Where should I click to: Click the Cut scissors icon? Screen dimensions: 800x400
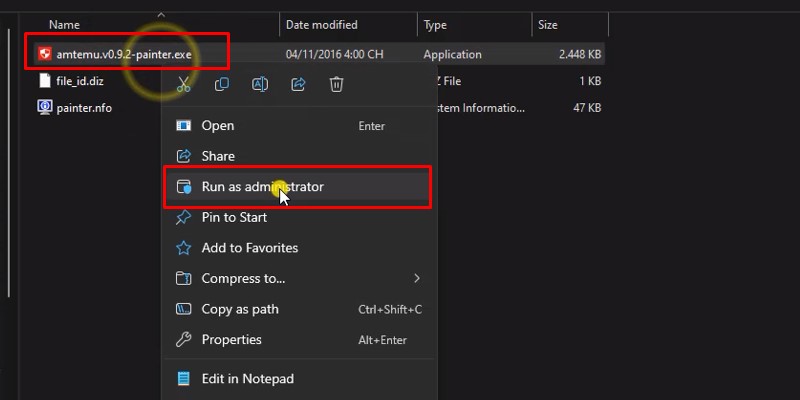tap(183, 86)
